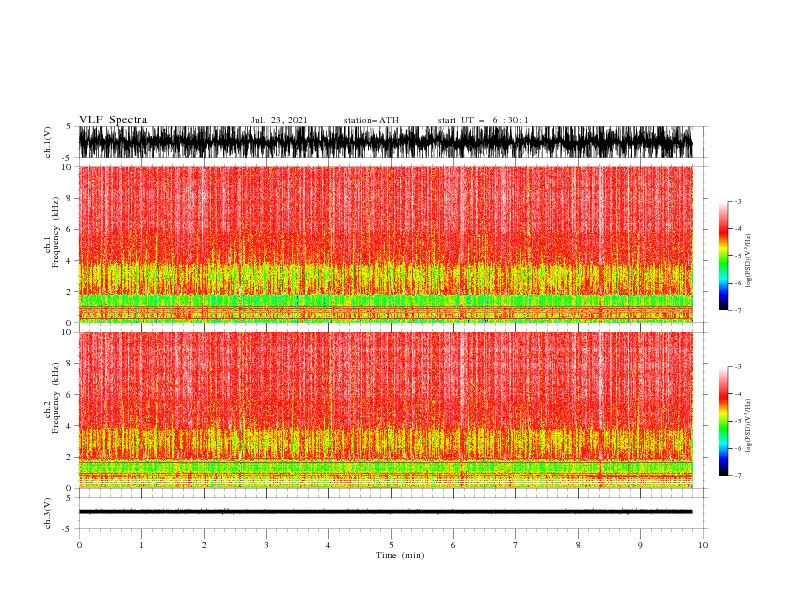The height and width of the screenshot is (612, 792).
Task: Click the "-7" tick on ch.2 colorbar
Action: tap(737, 475)
